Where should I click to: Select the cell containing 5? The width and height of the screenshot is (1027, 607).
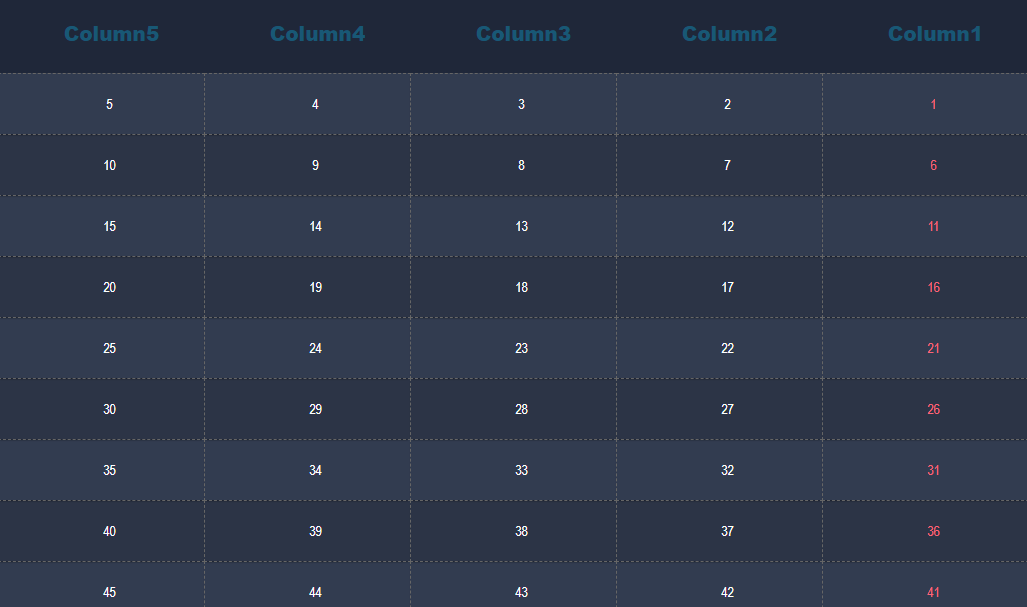tap(109, 104)
